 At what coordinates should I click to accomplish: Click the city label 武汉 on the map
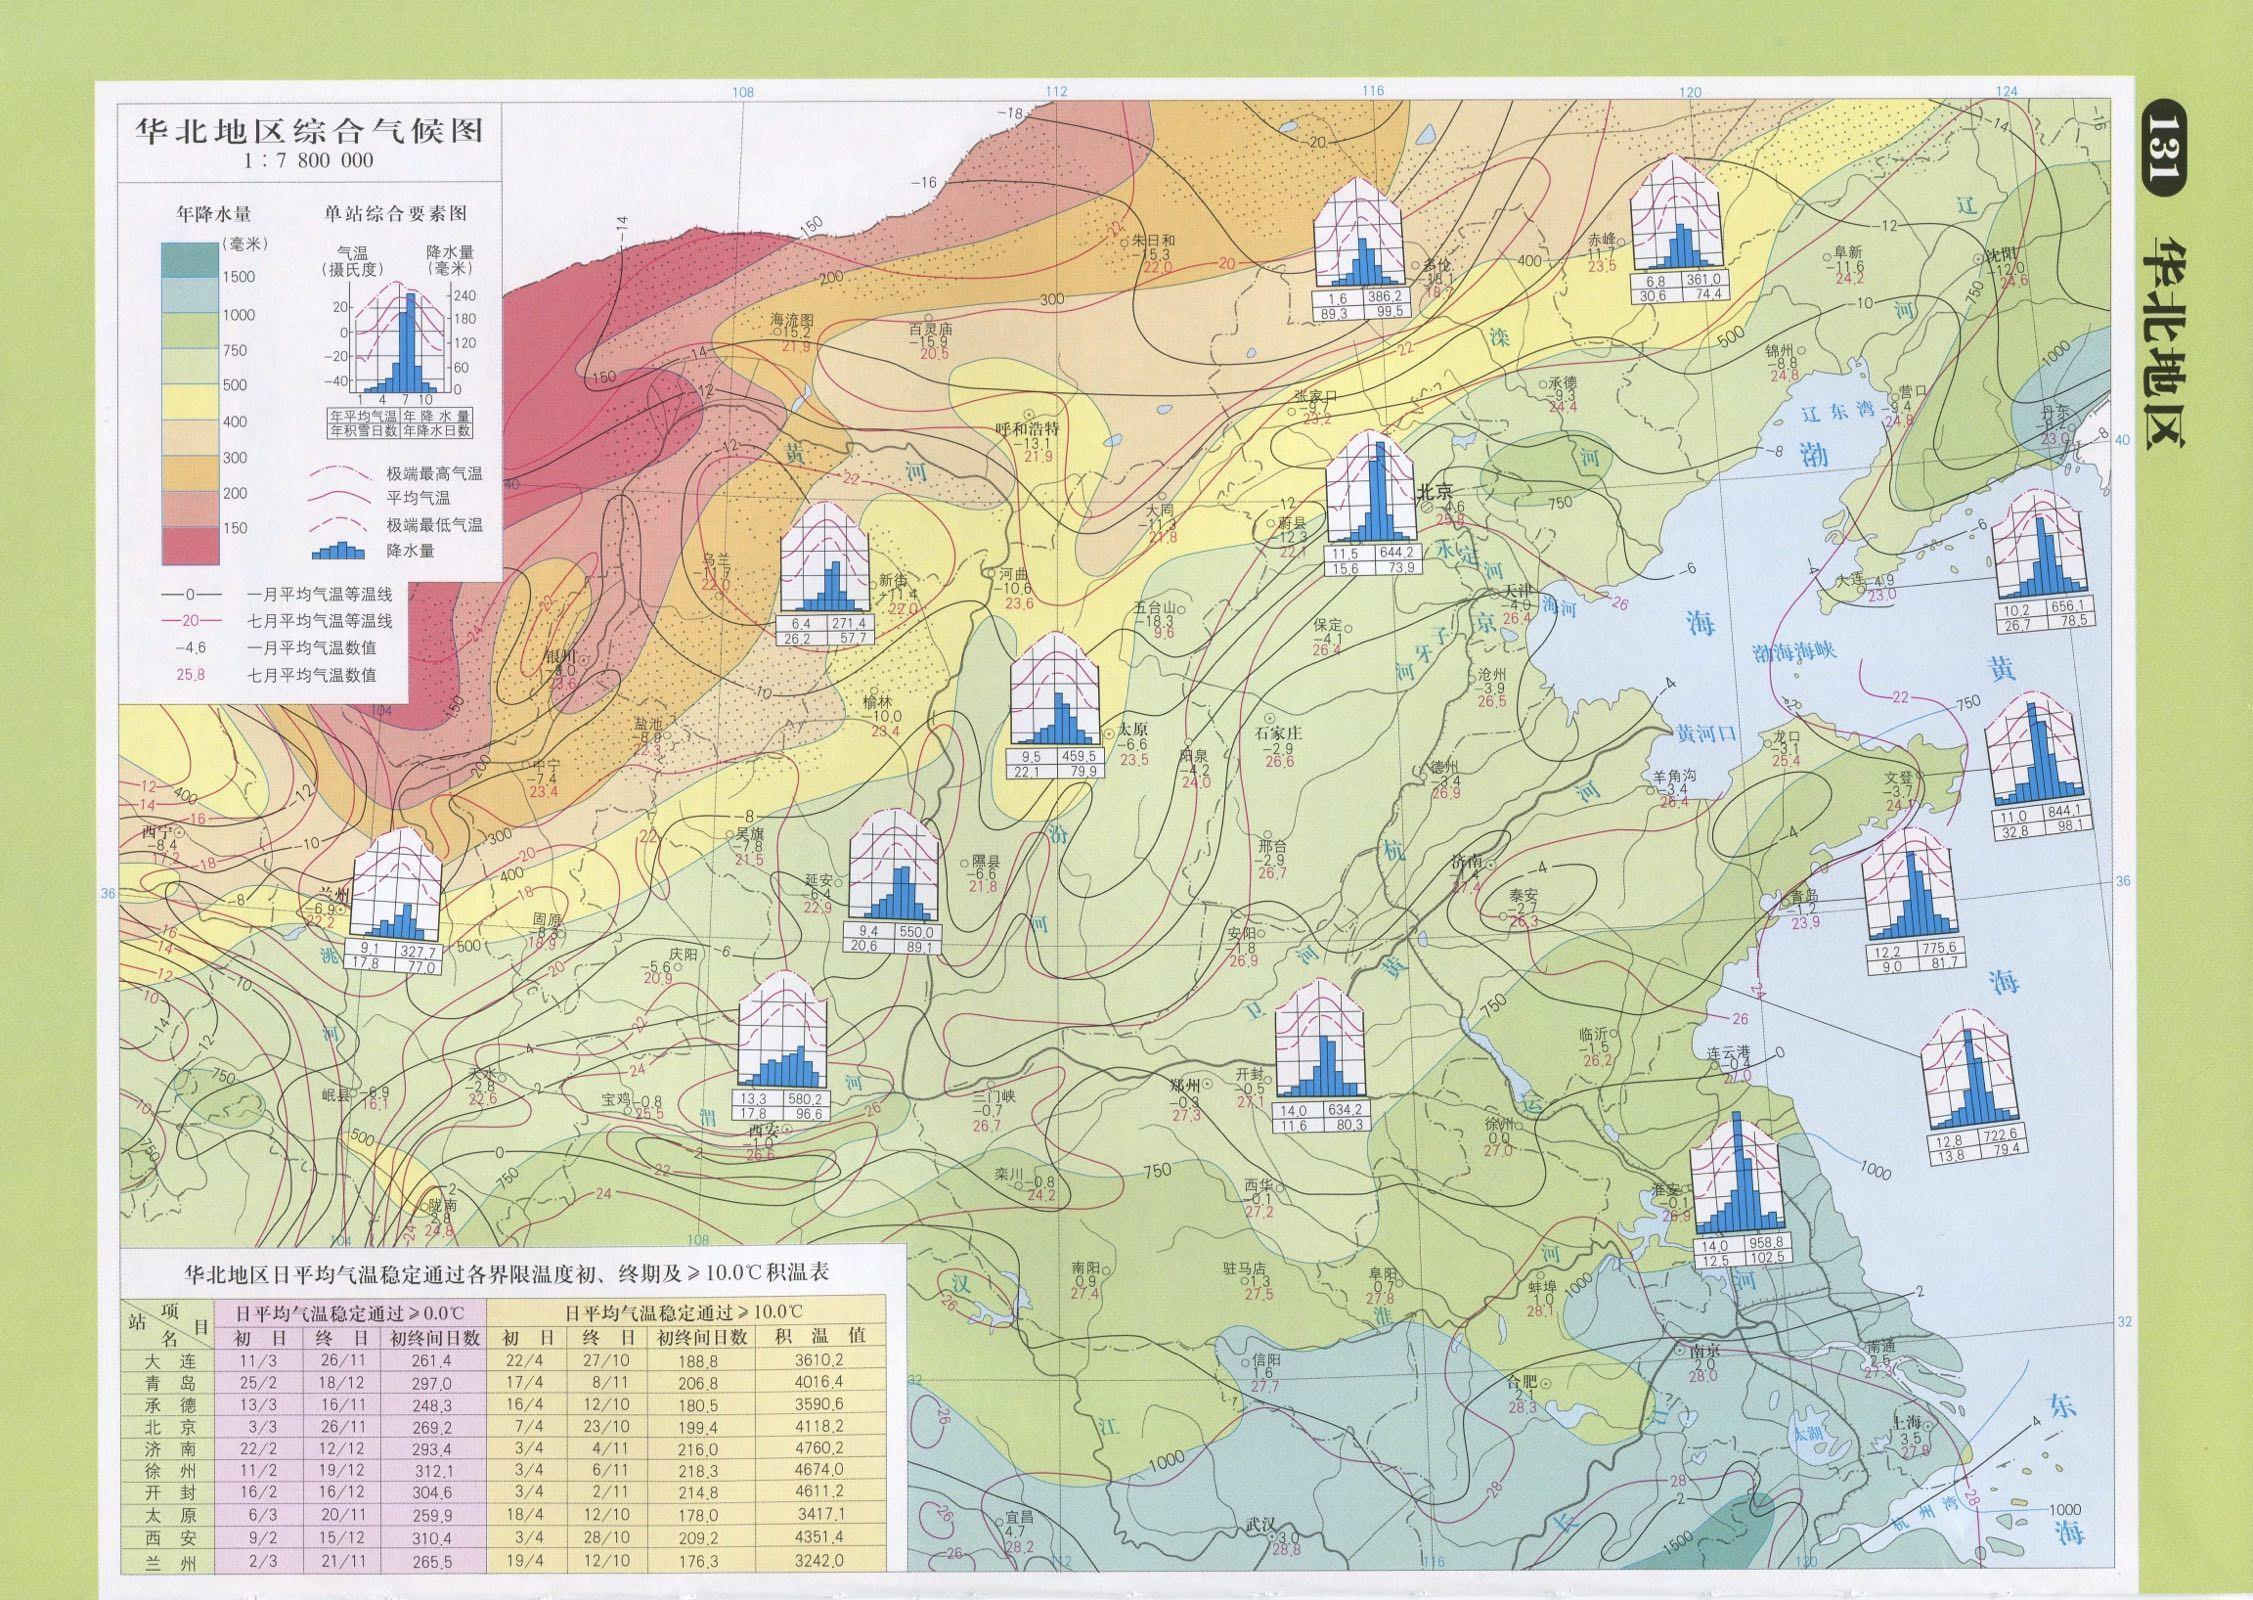click(1260, 1525)
